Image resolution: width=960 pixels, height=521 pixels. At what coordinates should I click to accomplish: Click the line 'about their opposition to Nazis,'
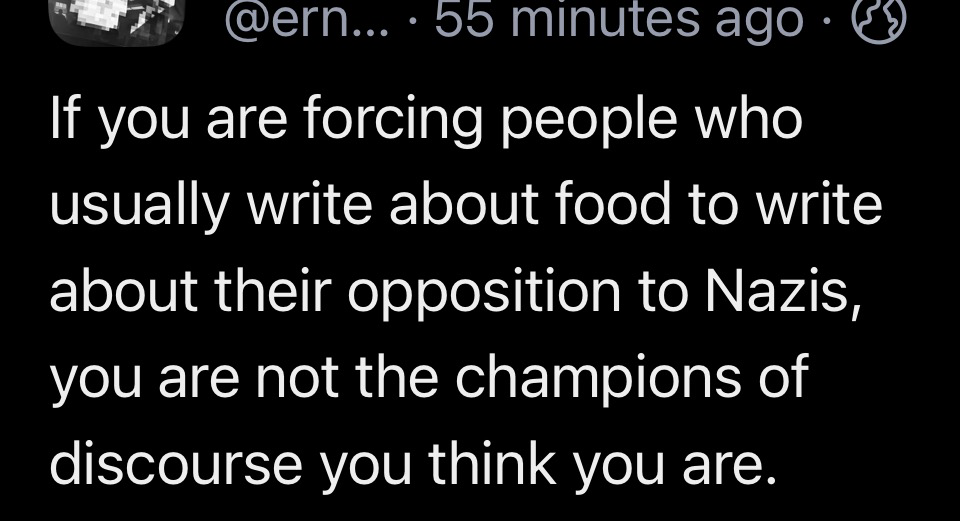pyautogui.click(x=456, y=291)
